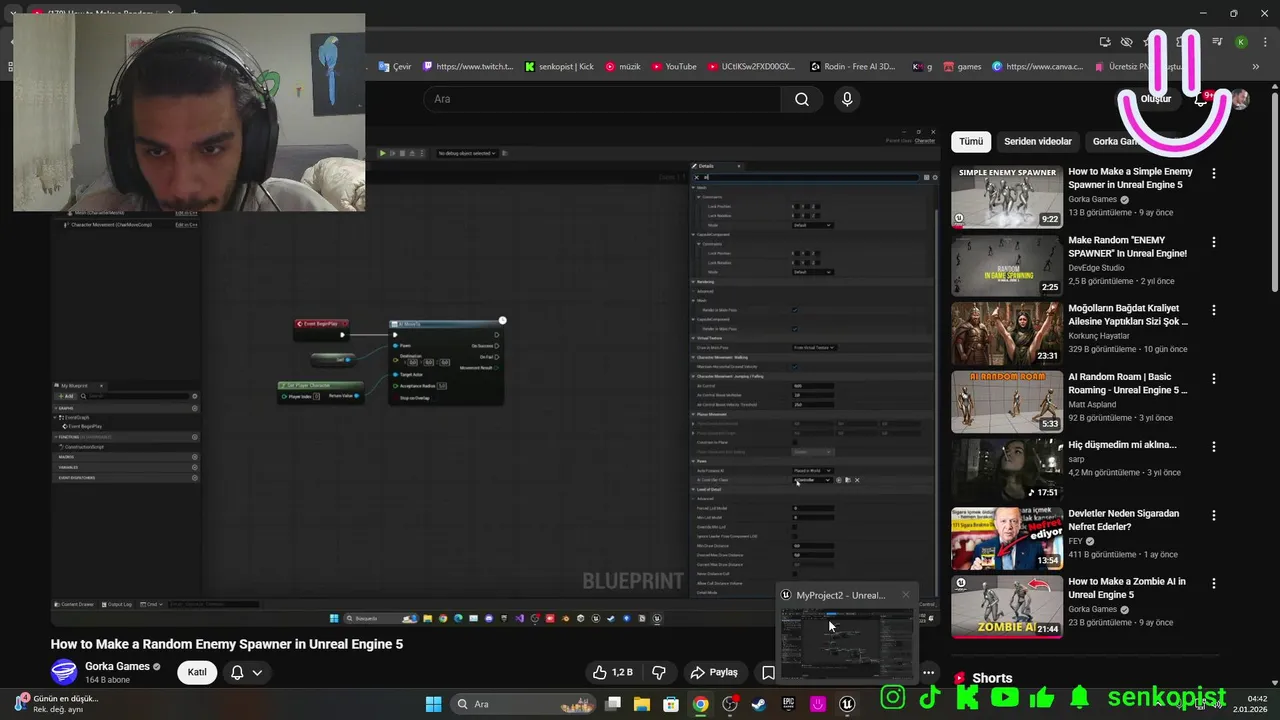Open the YouTube bookmark
Viewport: 1280px width, 720px height.
pyautogui.click(x=674, y=67)
